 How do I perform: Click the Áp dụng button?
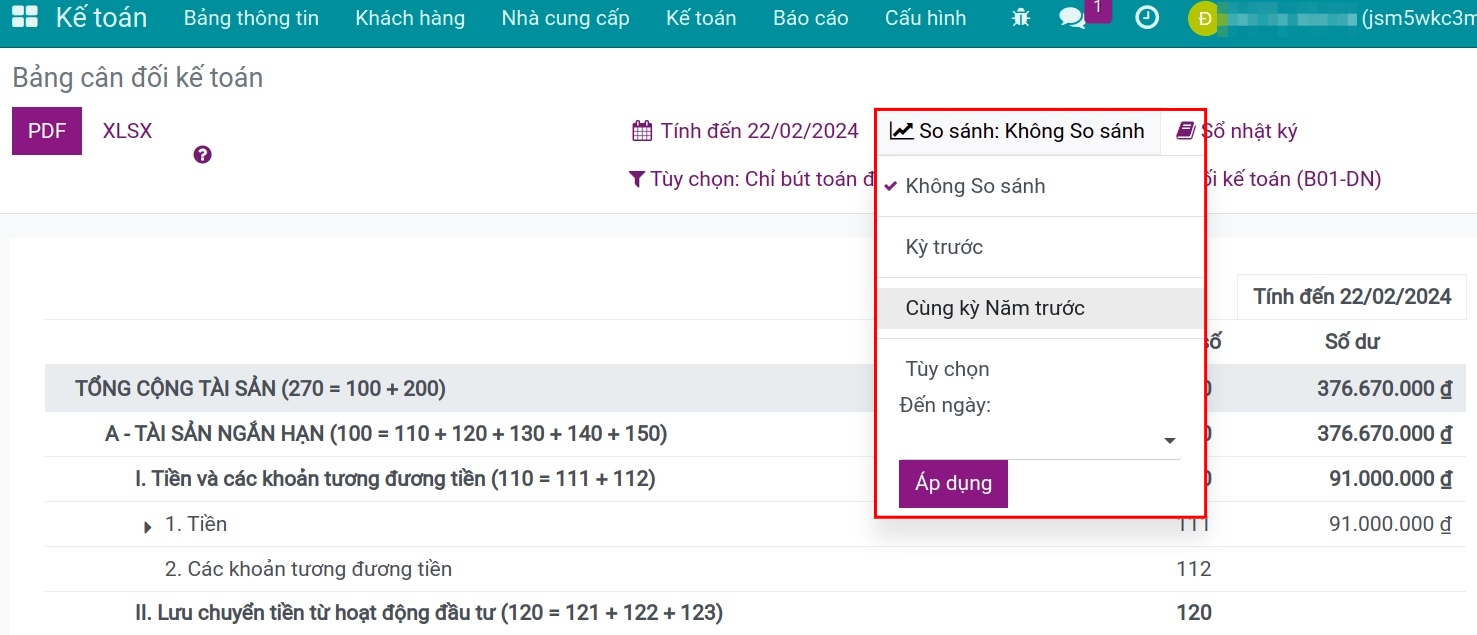(953, 483)
